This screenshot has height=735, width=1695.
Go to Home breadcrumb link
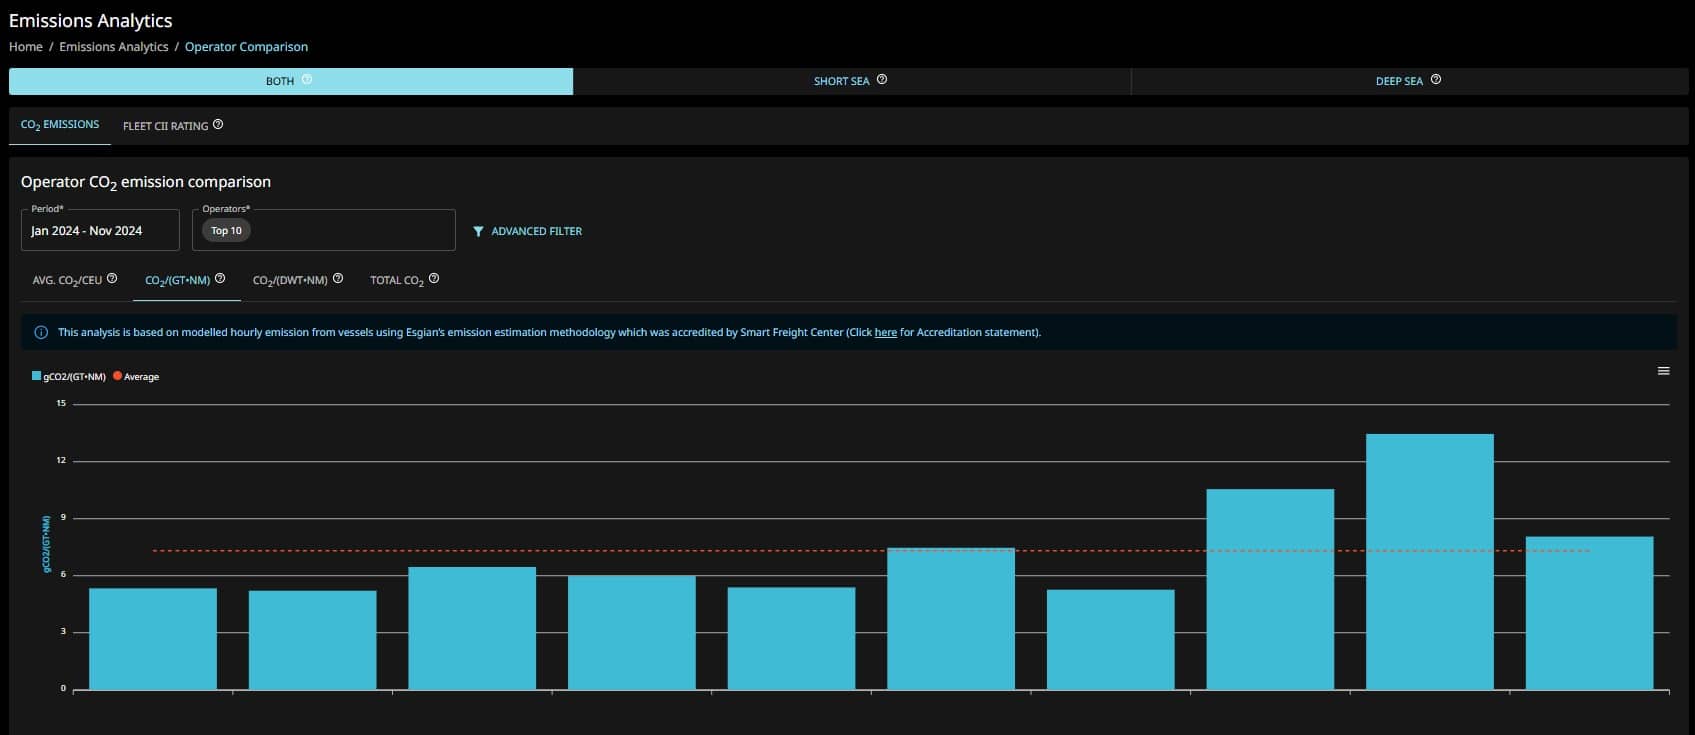(x=26, y=47)
